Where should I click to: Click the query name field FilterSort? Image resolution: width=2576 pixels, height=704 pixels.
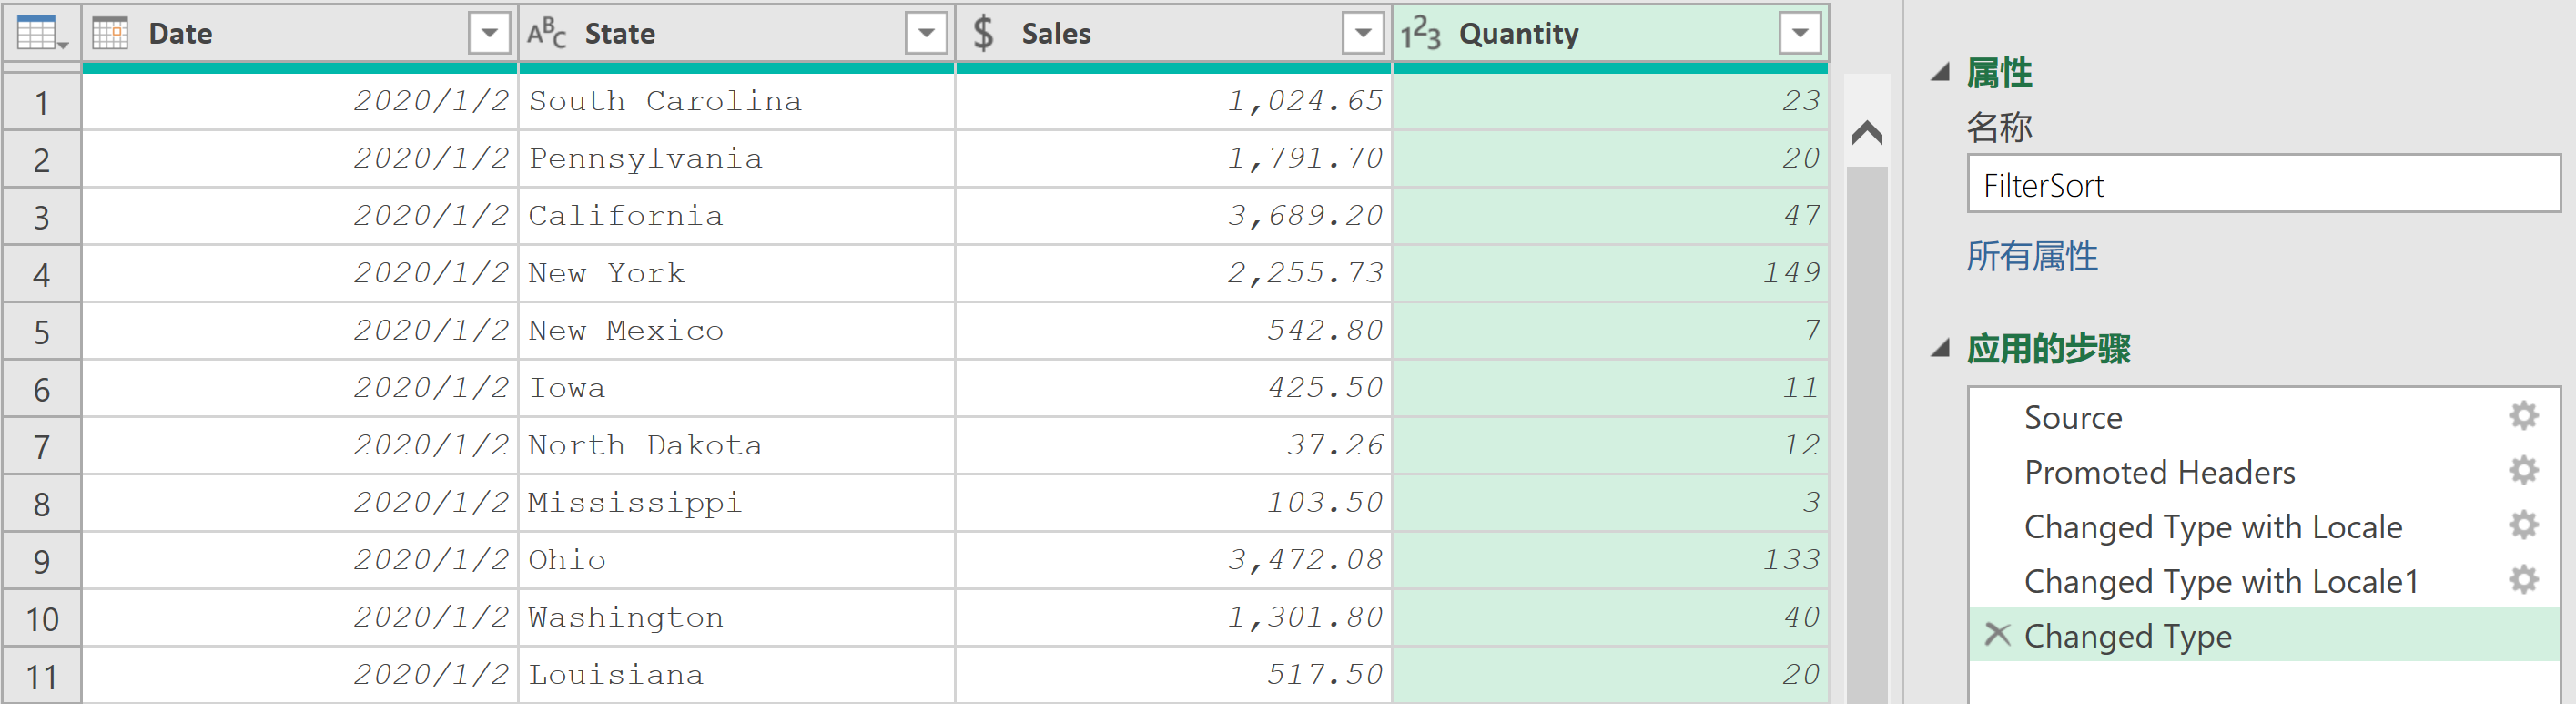[x=2263, y=184]
